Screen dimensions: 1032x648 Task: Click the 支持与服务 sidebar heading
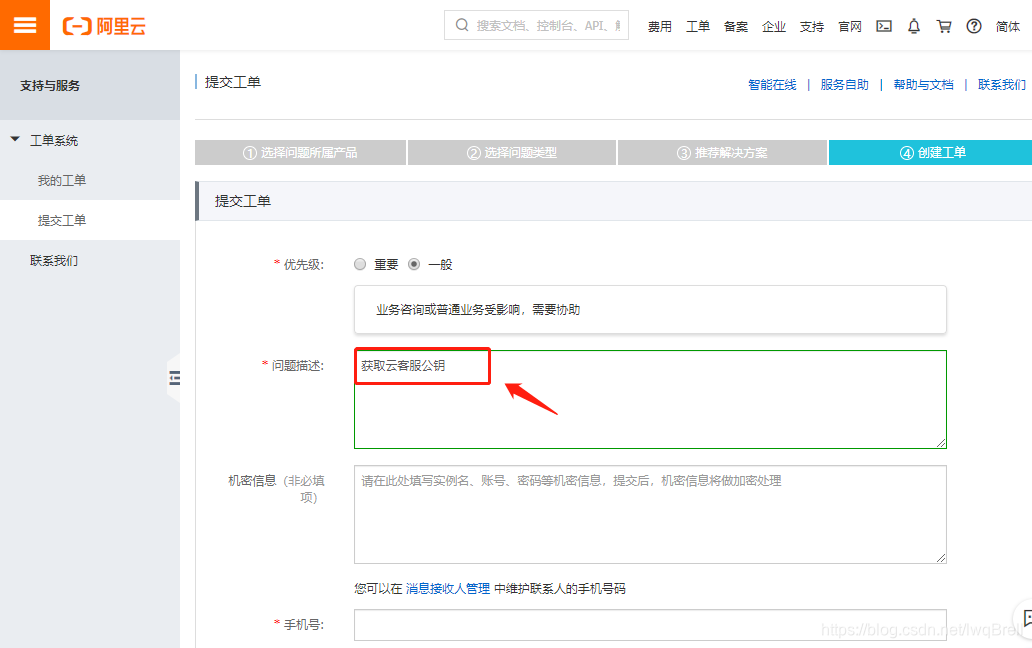pos(50,86)
